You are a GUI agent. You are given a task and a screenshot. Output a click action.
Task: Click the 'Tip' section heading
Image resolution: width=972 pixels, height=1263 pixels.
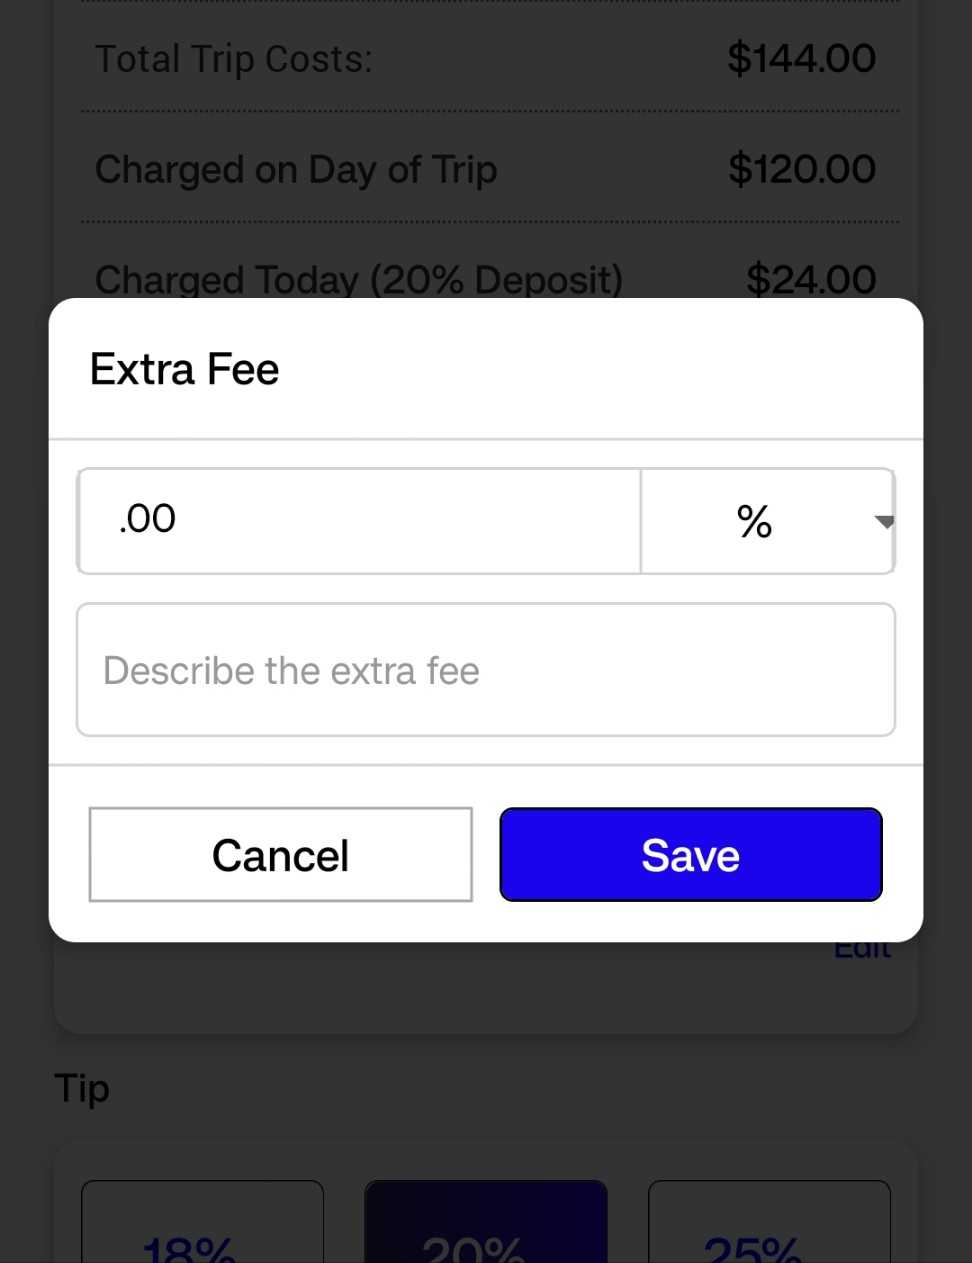pyautogui.click(x=82, y=1088)
